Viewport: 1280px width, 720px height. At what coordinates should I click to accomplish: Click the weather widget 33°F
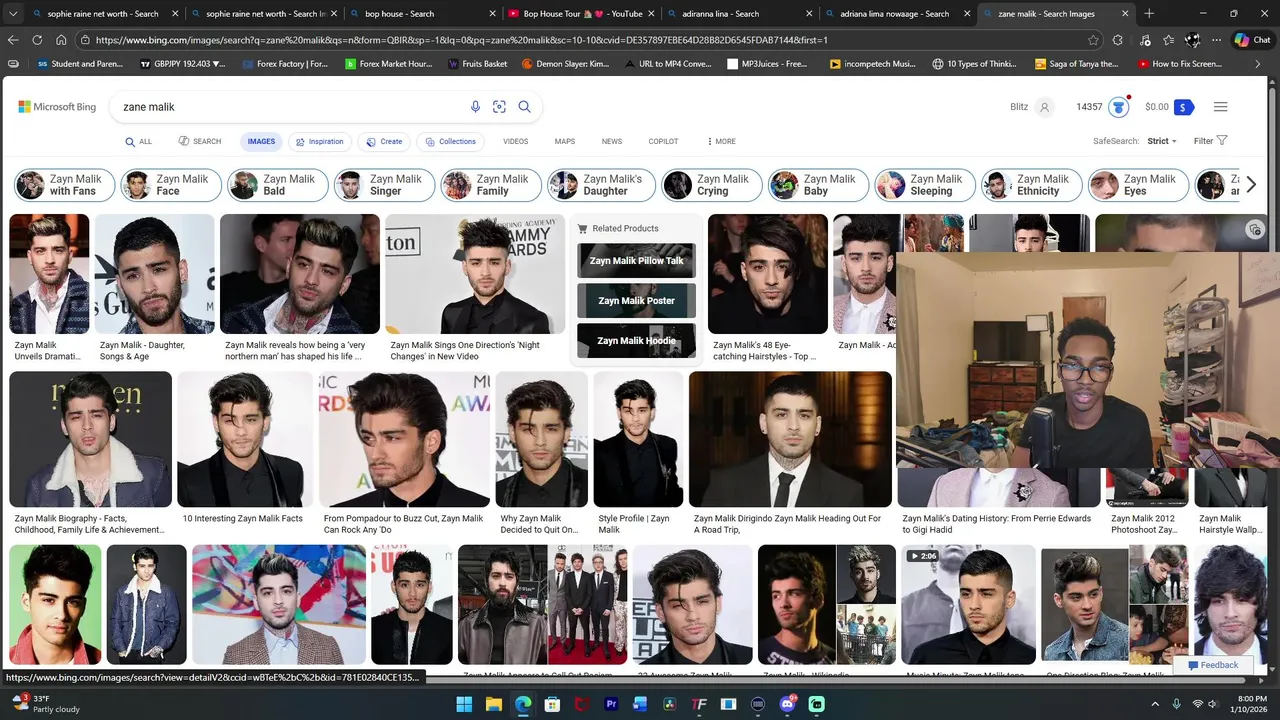coord(46,704)
